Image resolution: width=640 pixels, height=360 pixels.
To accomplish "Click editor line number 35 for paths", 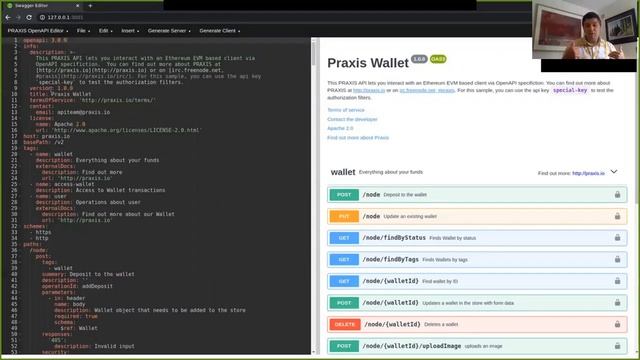I will [14, 244].
